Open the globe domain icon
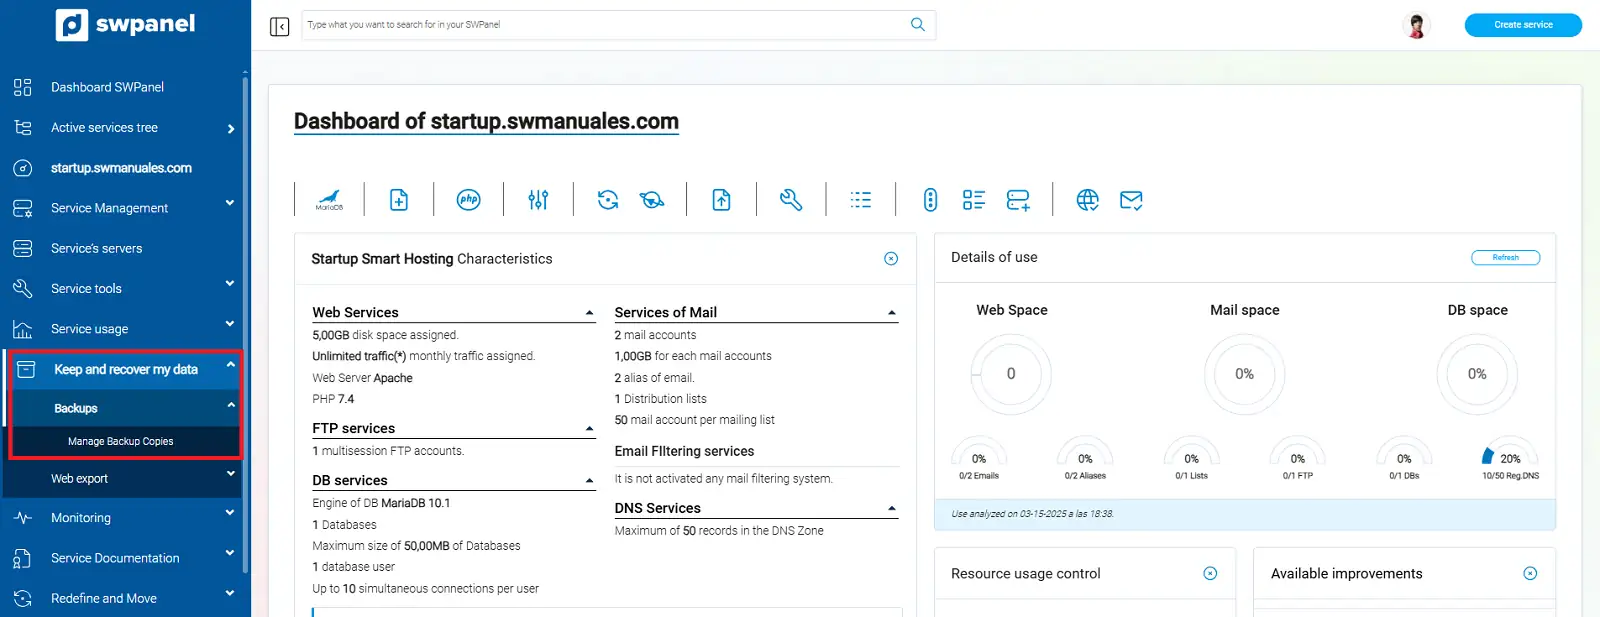 [1087, 200]
